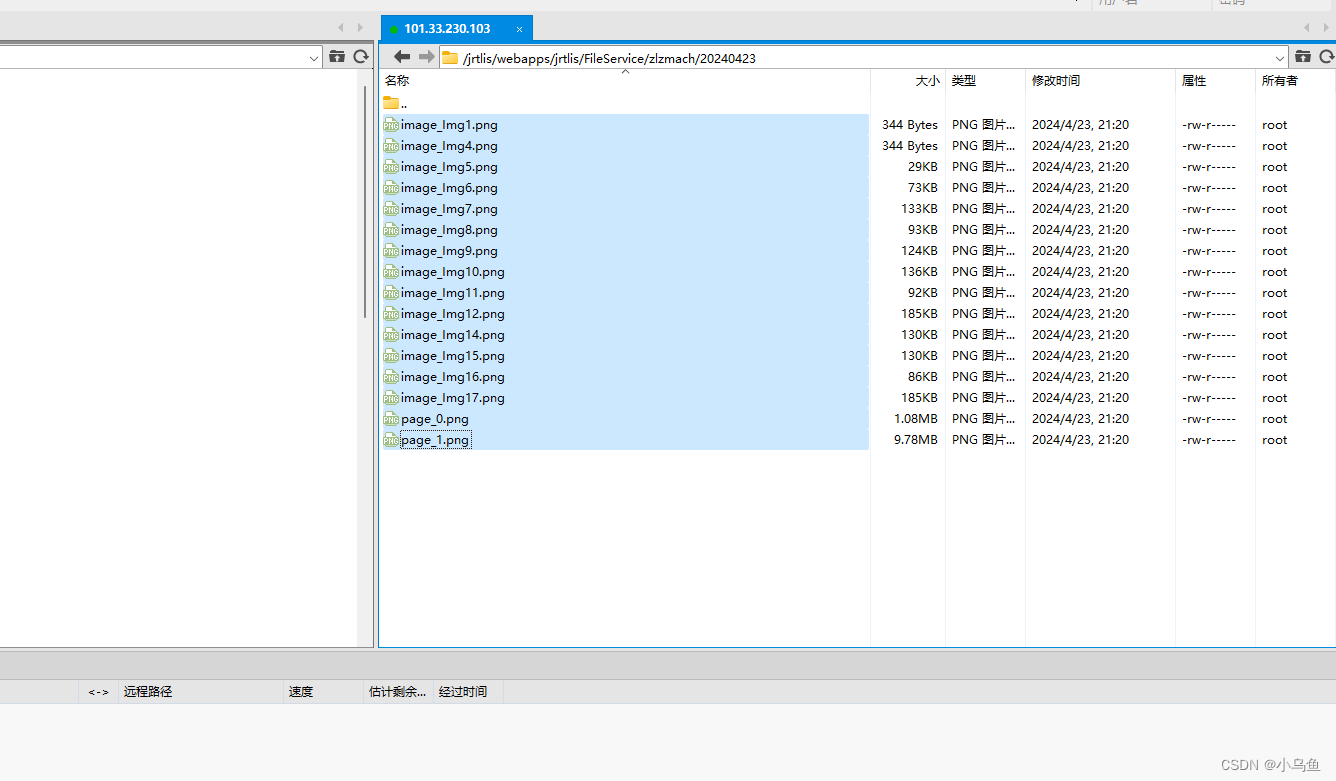Image resolution: width=1336 pixels, height=781 pixels.
Task: Click the PNG icon of page_0.png
Action: 391,419
